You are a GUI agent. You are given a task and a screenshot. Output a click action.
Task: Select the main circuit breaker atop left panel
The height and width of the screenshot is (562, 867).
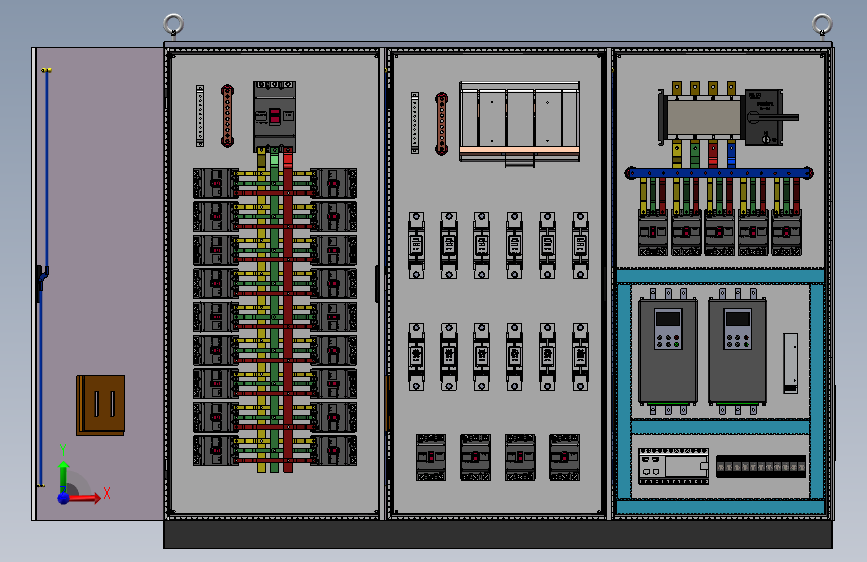click(x=275, y=117)
